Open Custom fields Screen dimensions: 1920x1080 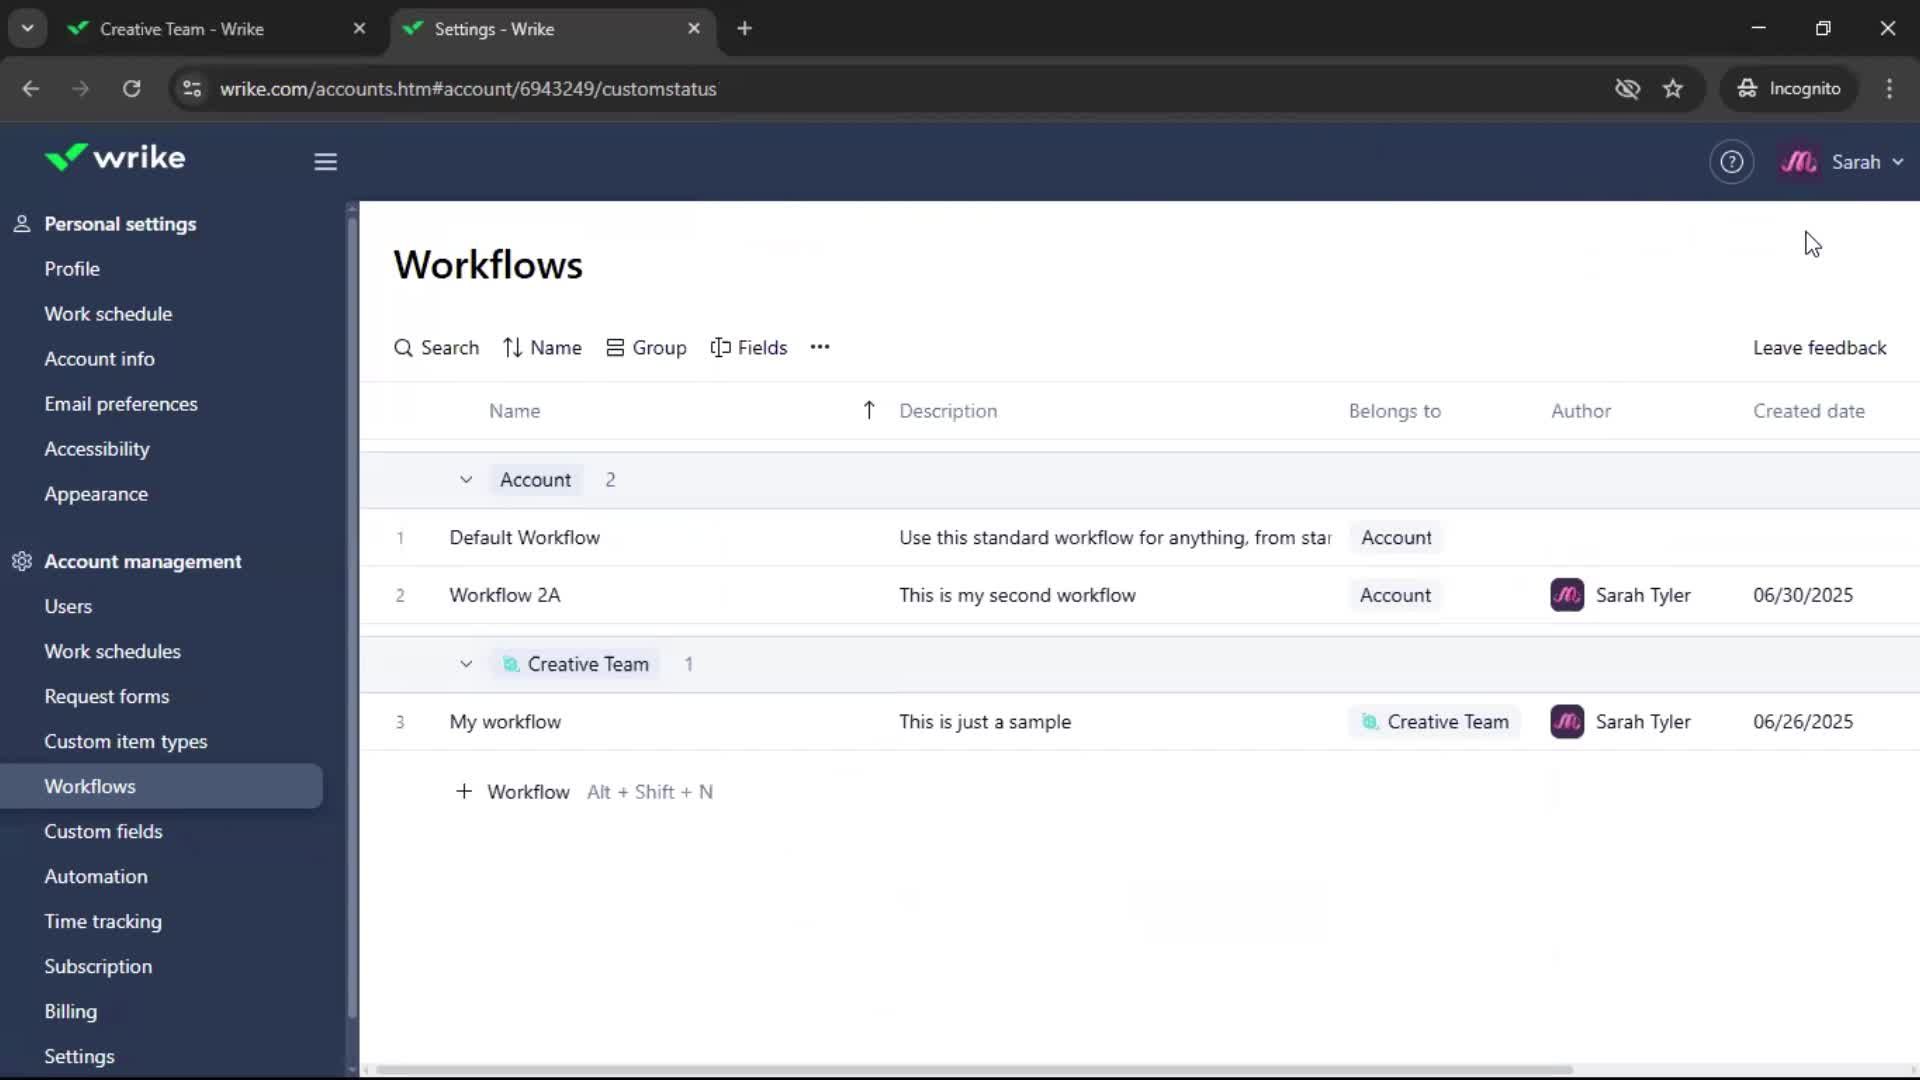103,831
